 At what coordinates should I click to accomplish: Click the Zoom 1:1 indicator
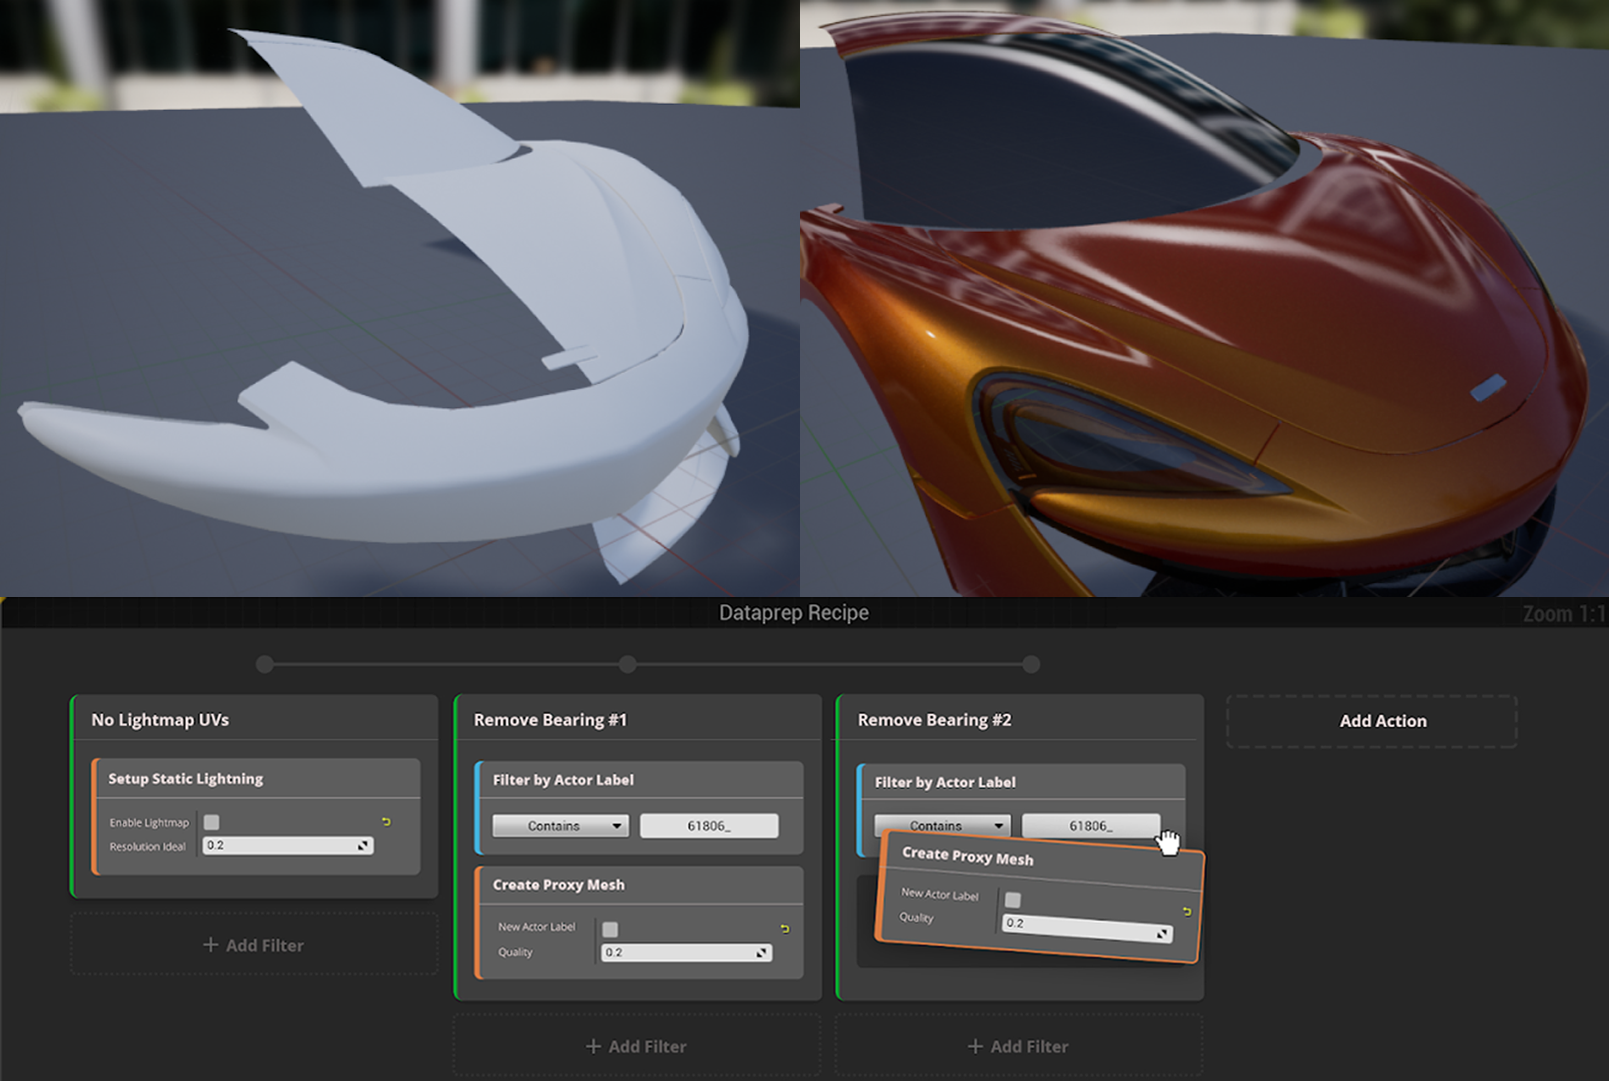1564,614
